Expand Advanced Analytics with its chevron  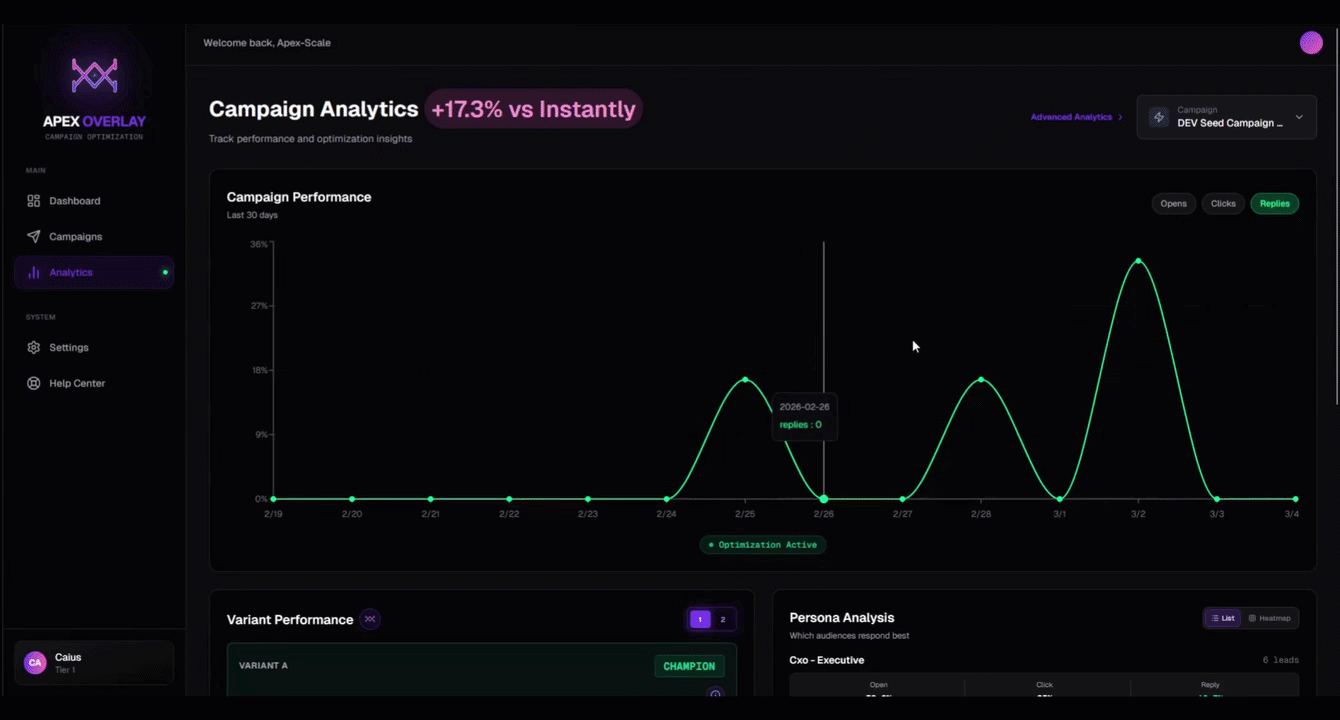tap(1122, 116)
